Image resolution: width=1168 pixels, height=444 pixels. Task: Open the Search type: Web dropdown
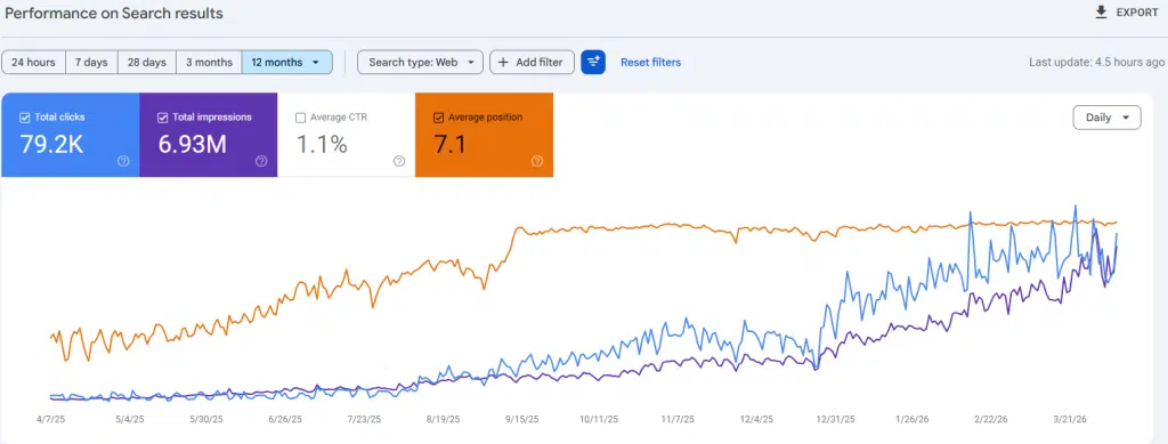click(420, 63)
